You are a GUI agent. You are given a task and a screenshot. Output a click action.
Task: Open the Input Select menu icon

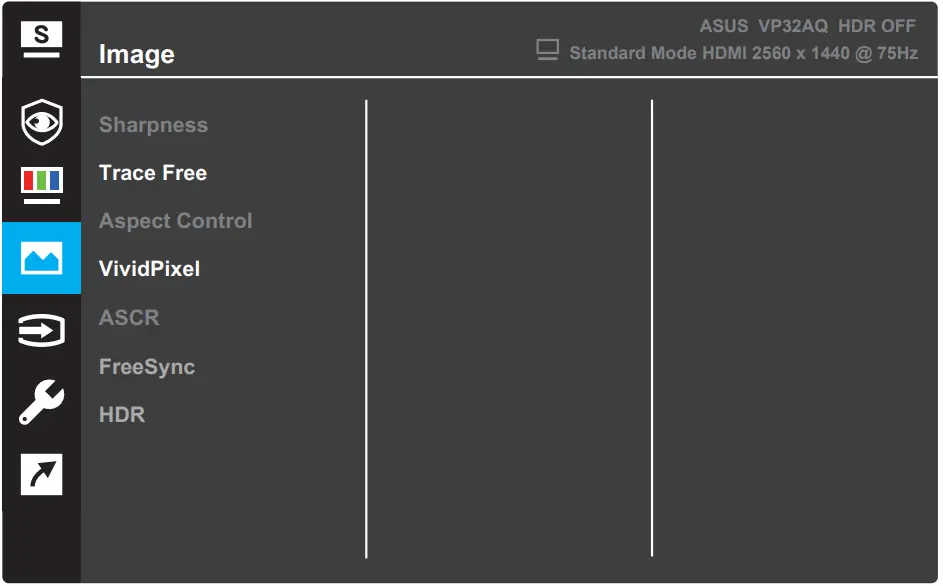tap(41, 330)
